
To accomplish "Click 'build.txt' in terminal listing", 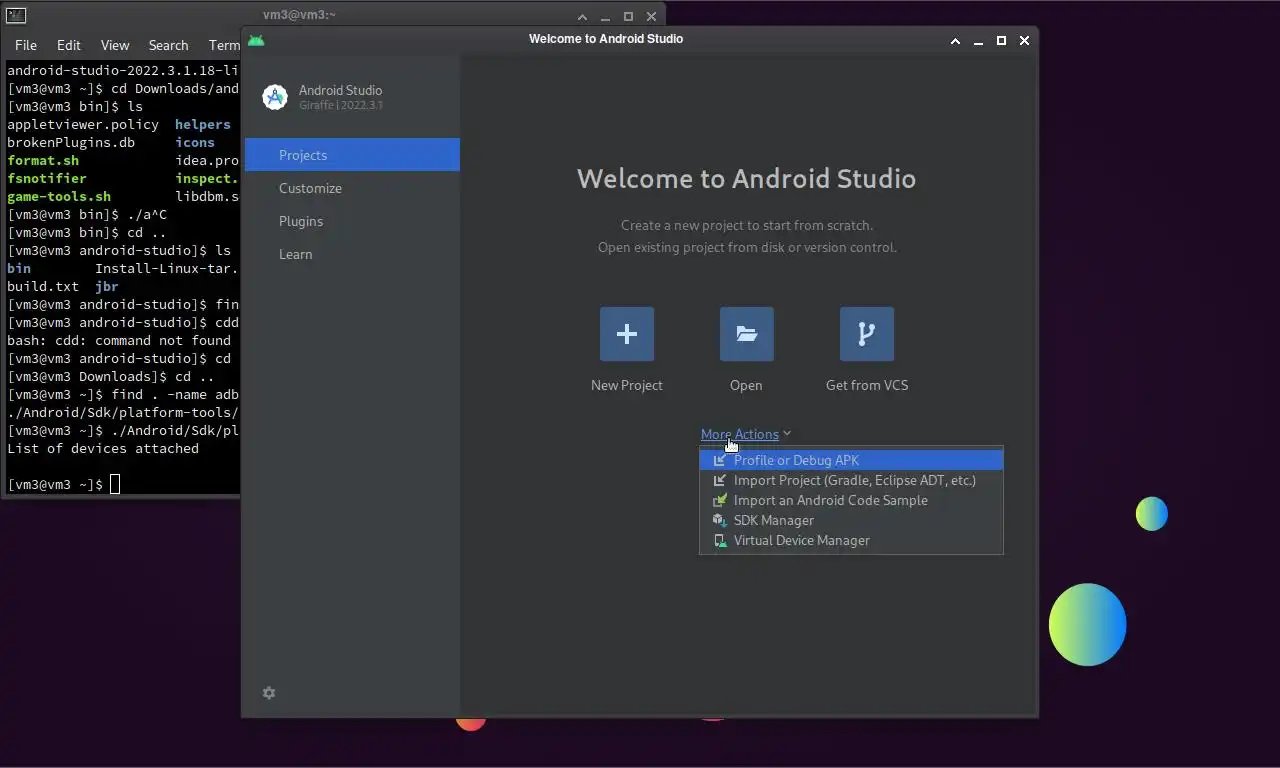I will [x=43, y=286].
